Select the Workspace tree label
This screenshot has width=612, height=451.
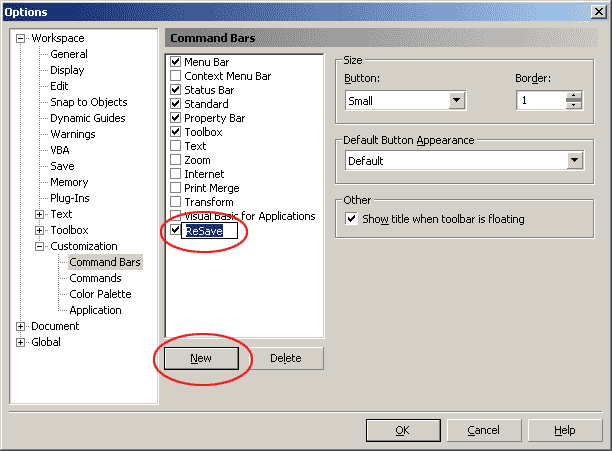[58, 38]
